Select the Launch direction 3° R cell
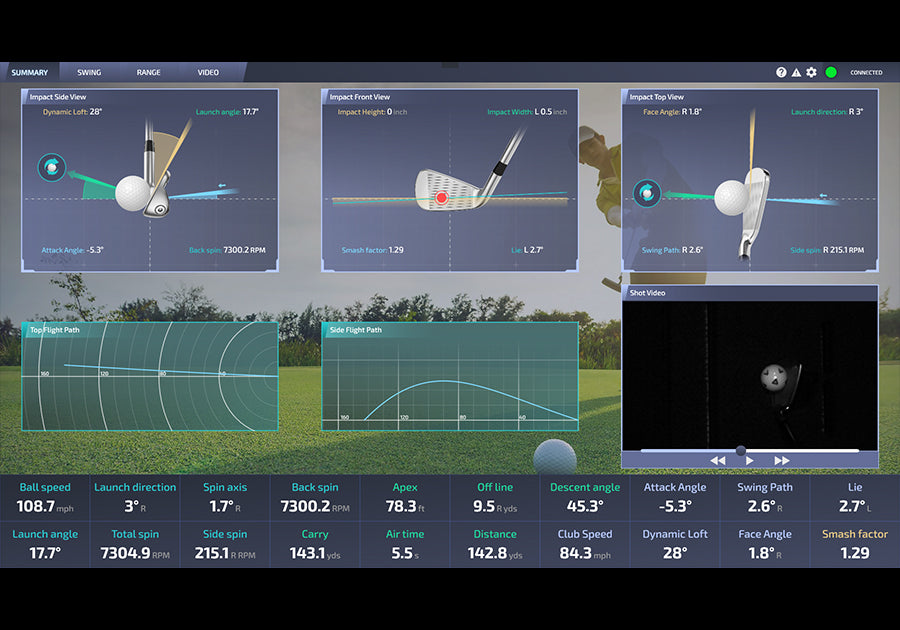The image size is (900, 630). pyautogui.click(x=135, y=497)
